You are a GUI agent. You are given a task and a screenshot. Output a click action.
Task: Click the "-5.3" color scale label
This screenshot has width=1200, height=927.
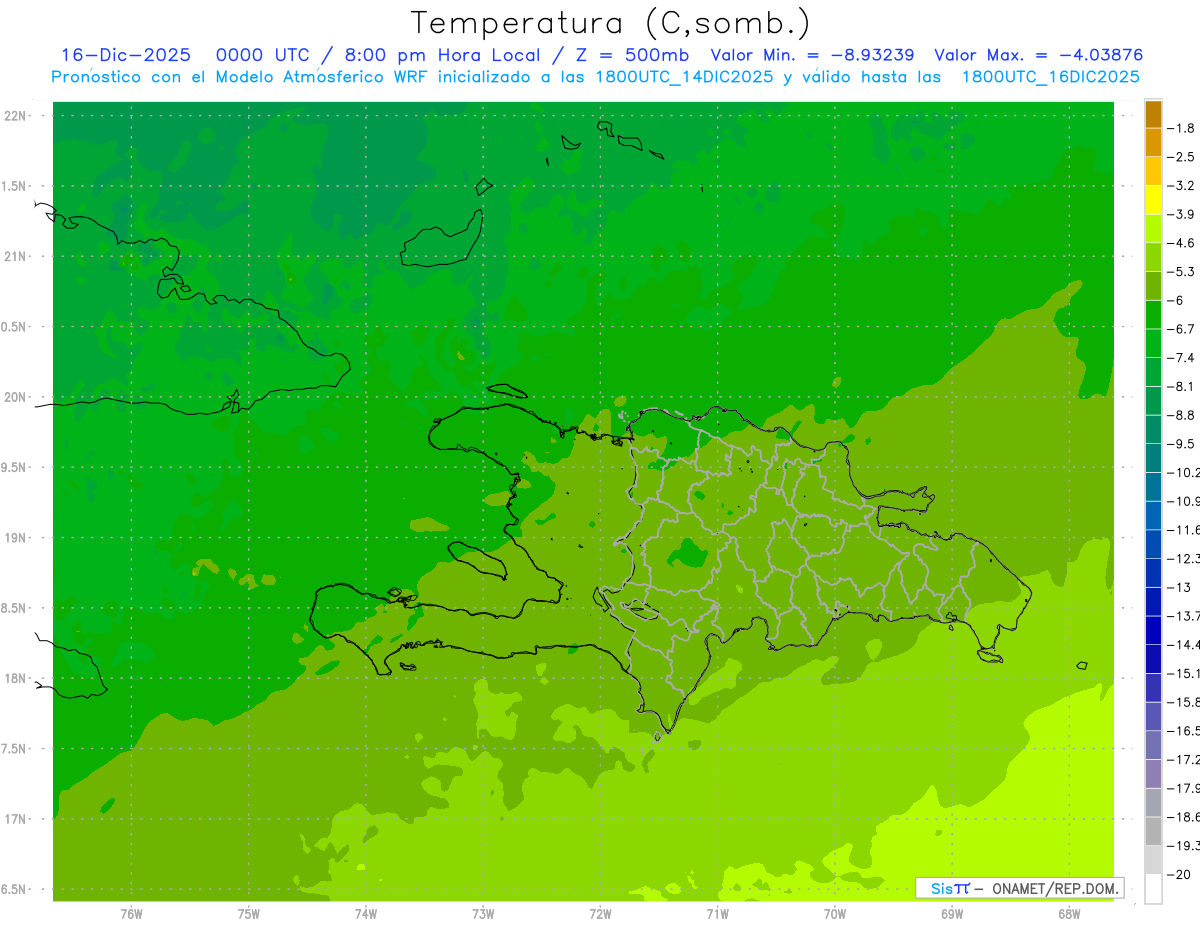coord(1181,272)
